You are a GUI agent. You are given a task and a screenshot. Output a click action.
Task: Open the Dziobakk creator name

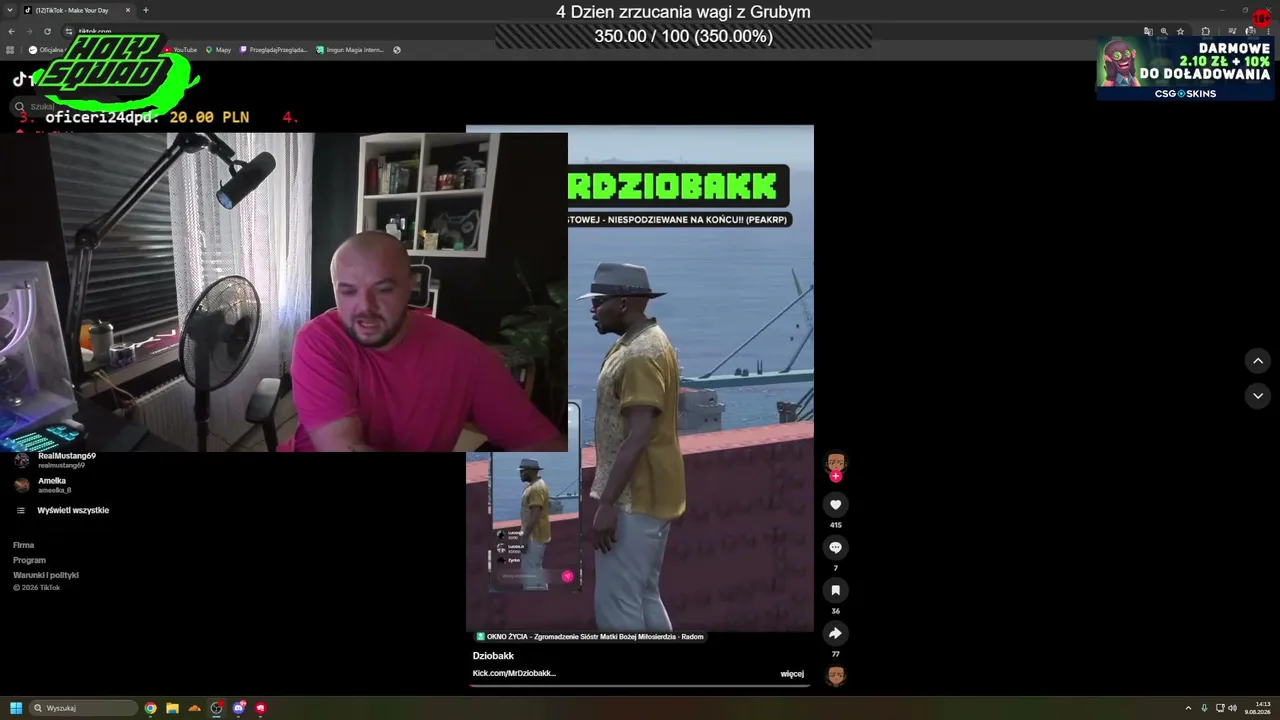pyautogui.click(x=493, y=656)
